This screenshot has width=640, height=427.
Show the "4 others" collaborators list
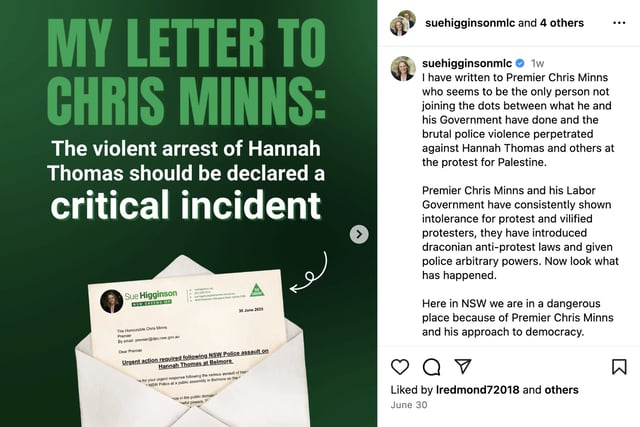[x=562, y=23]
